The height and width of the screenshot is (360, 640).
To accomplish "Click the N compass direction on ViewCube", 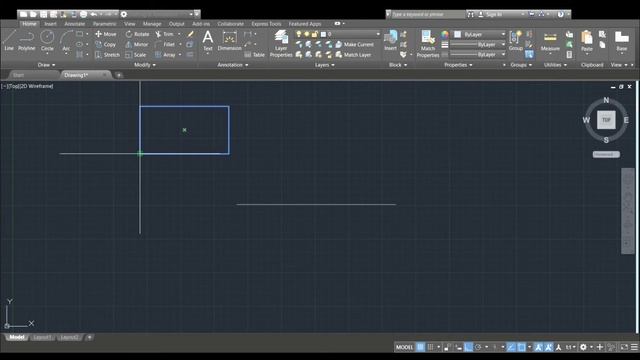I will [606, 100].
